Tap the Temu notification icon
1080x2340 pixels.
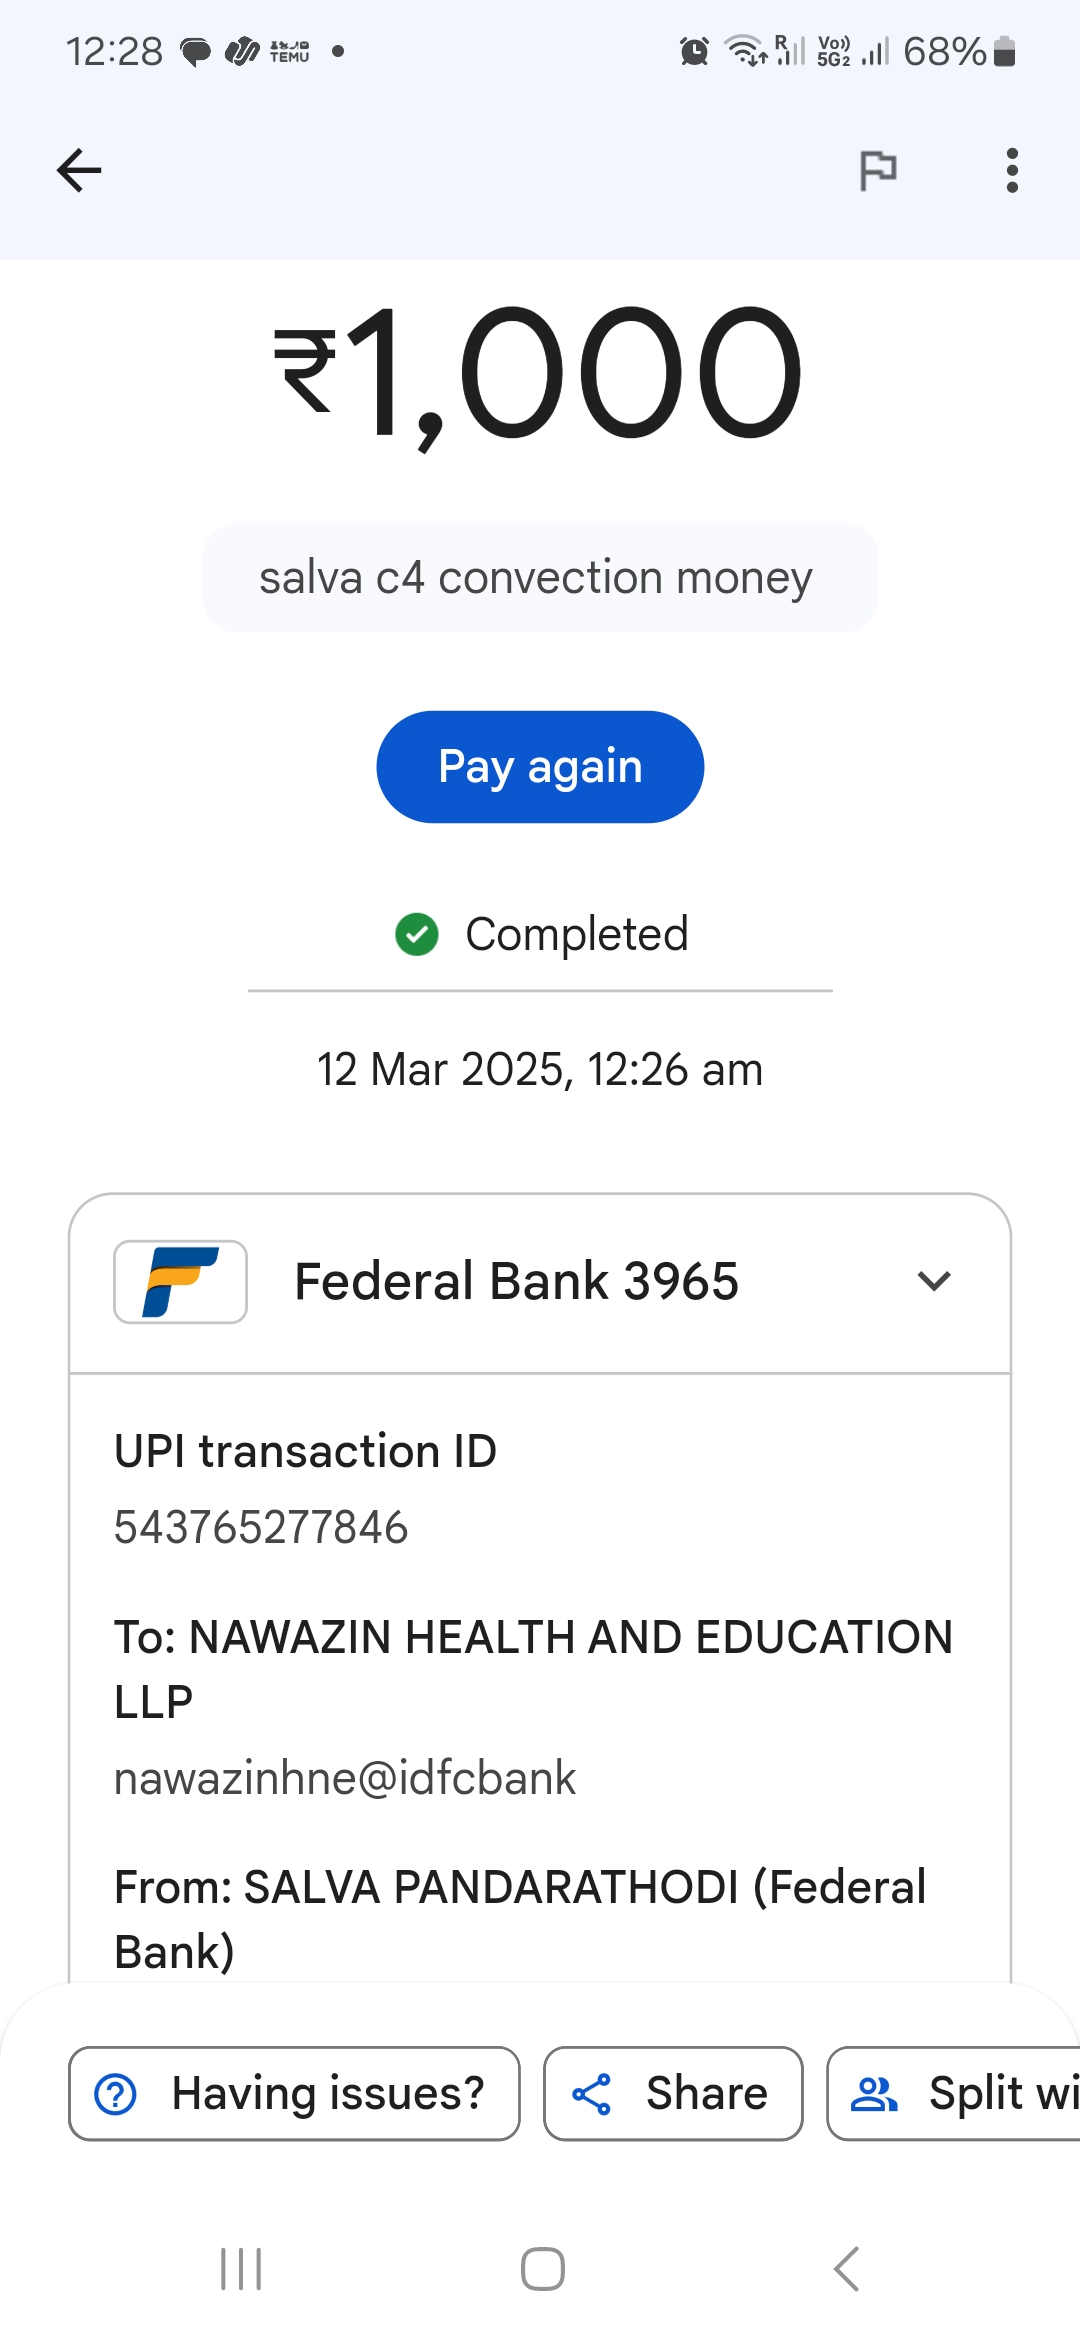(290, 51)
